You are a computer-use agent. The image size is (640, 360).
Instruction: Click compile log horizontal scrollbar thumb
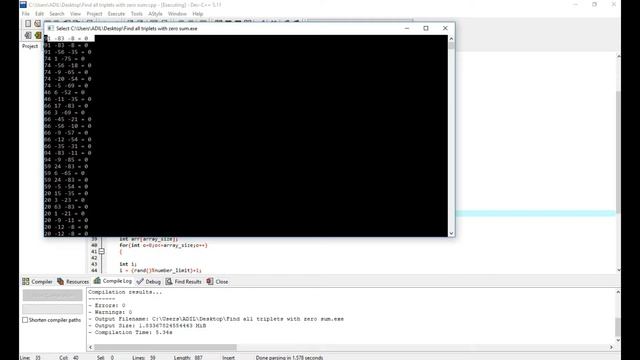165,347
